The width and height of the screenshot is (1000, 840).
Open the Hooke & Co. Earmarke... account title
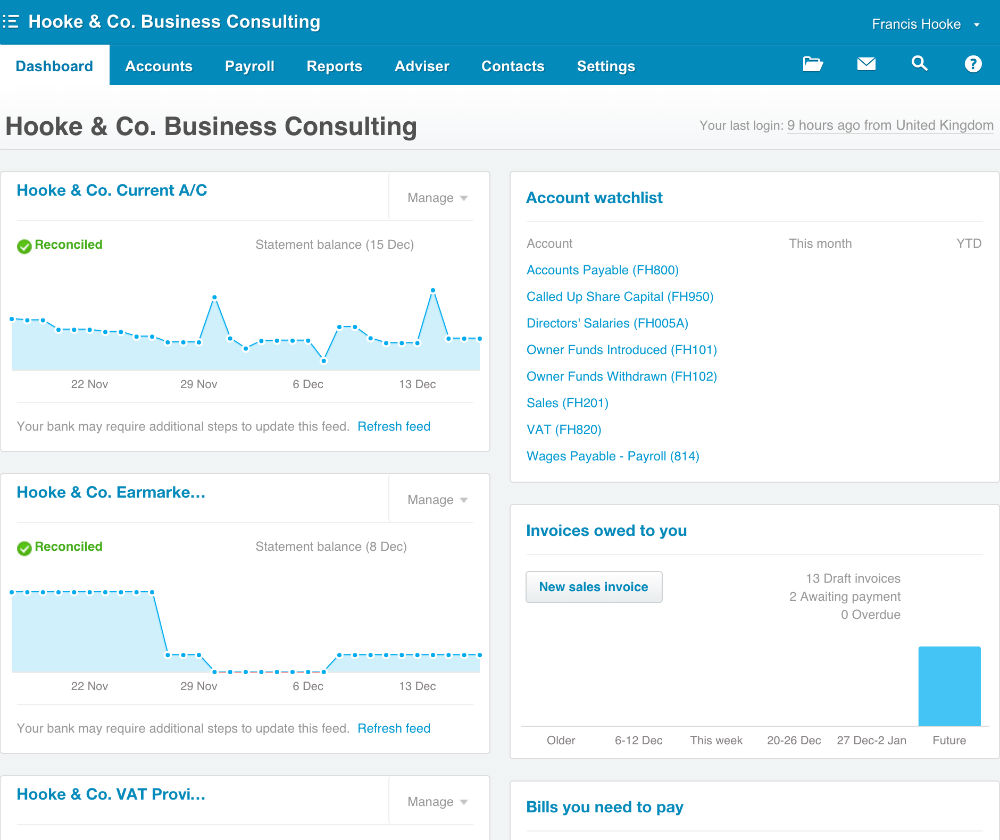click(x=111, y=492)
